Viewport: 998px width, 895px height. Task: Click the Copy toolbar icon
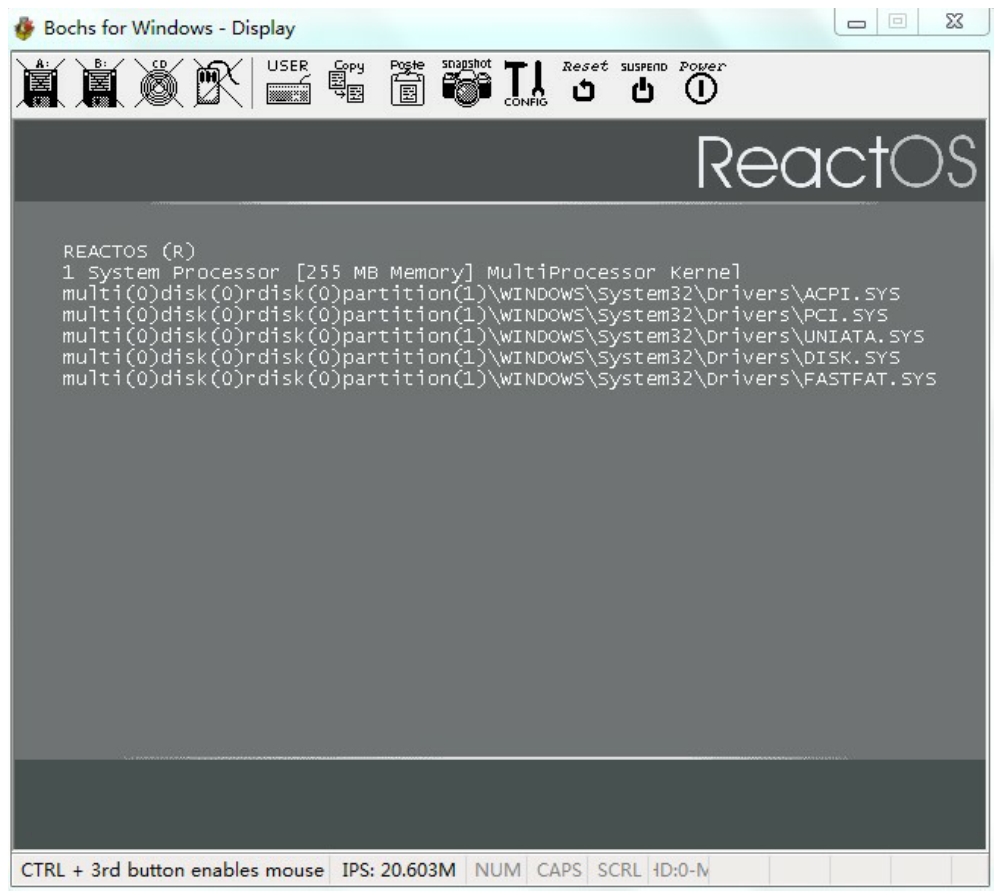click(x=348, y=82)
